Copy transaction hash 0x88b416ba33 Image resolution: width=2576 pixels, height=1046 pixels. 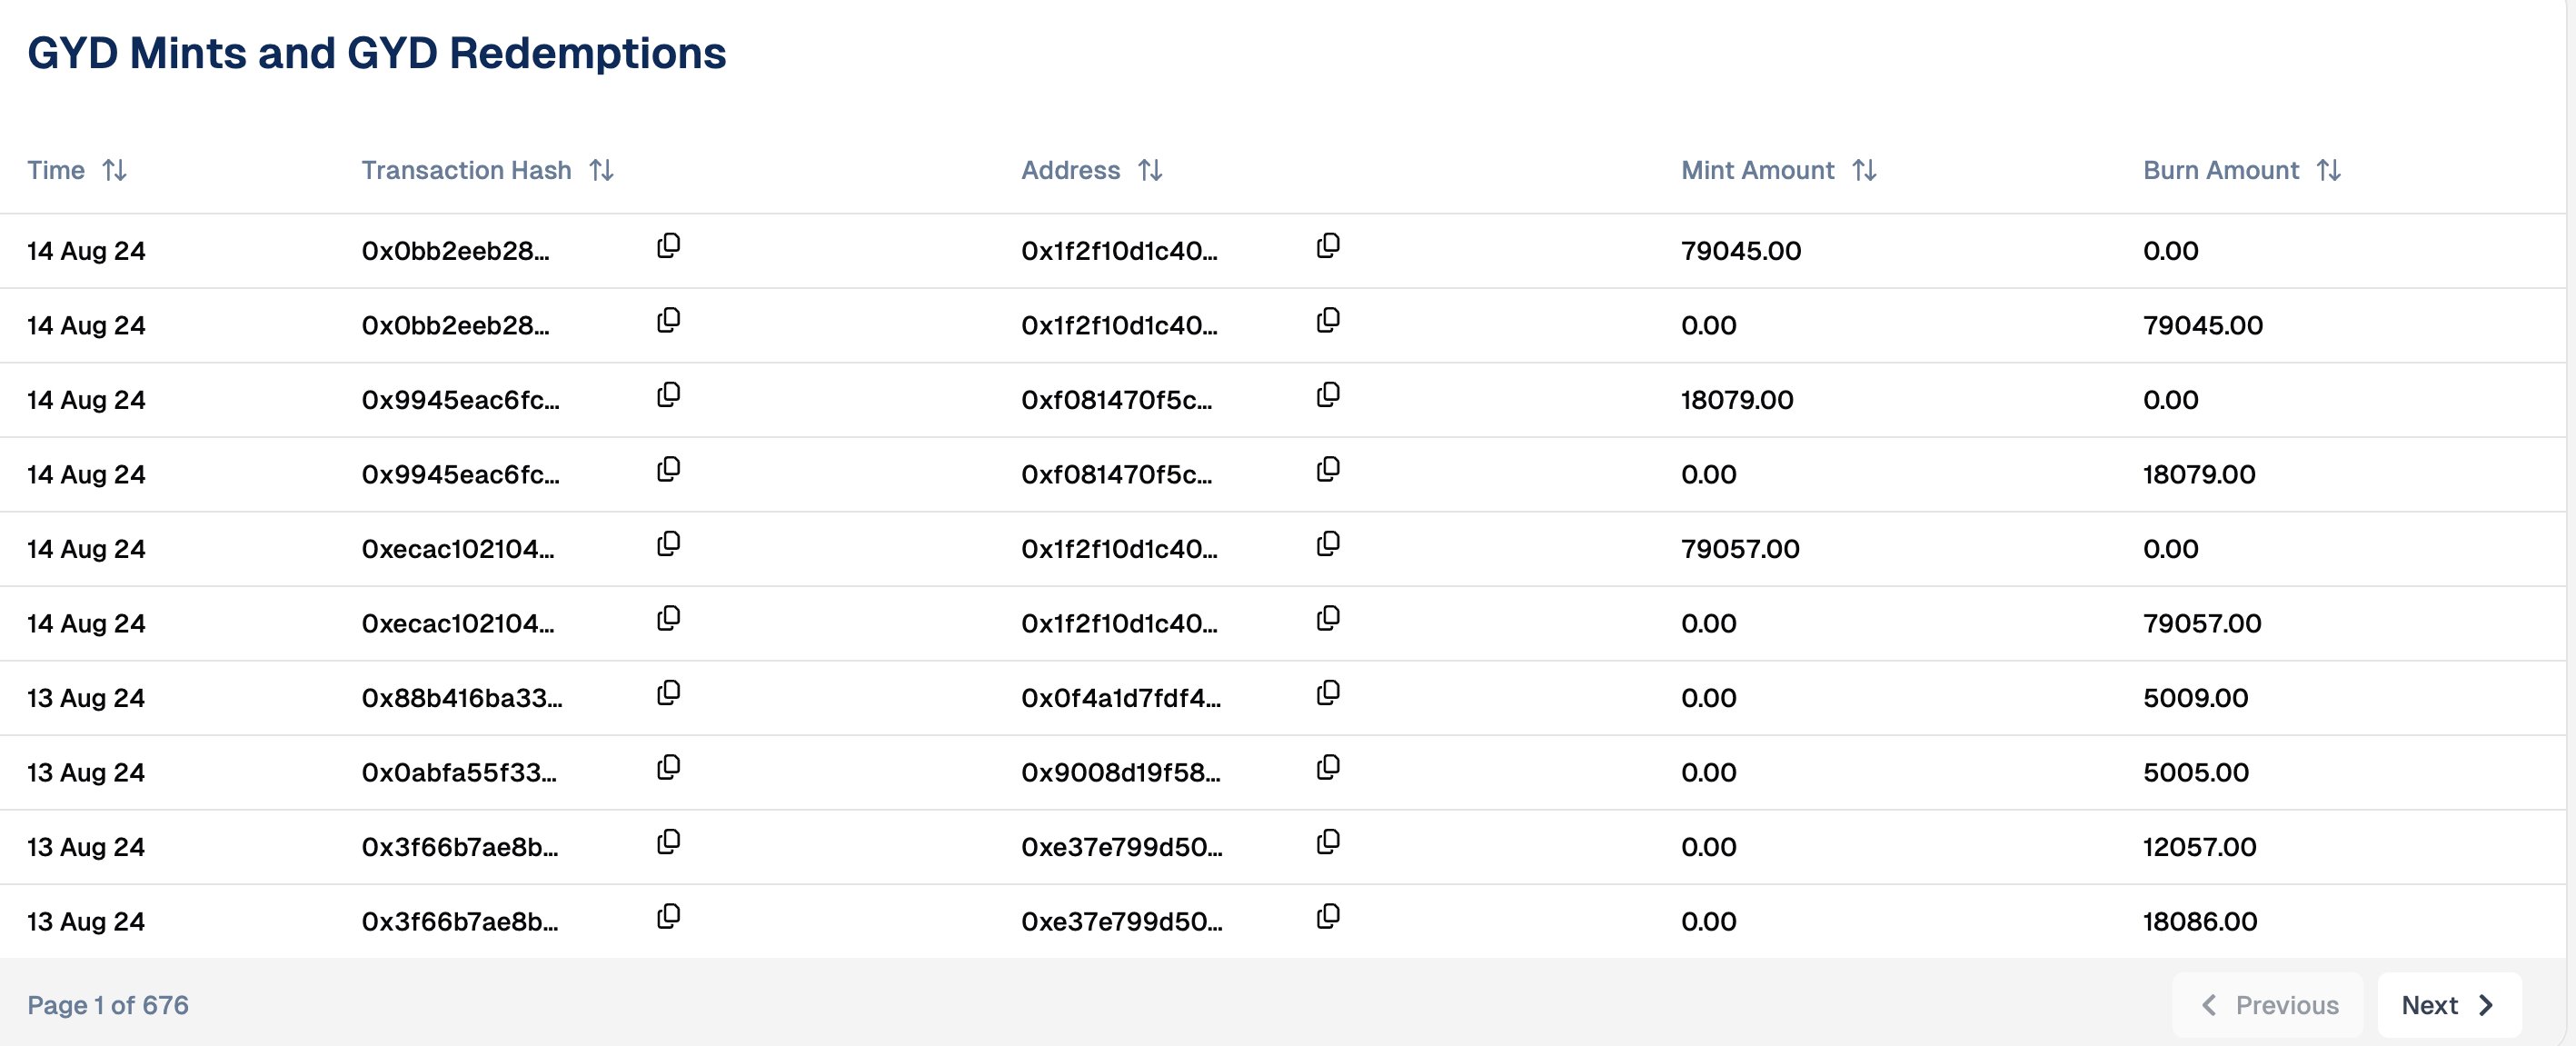tap(668, 693)
